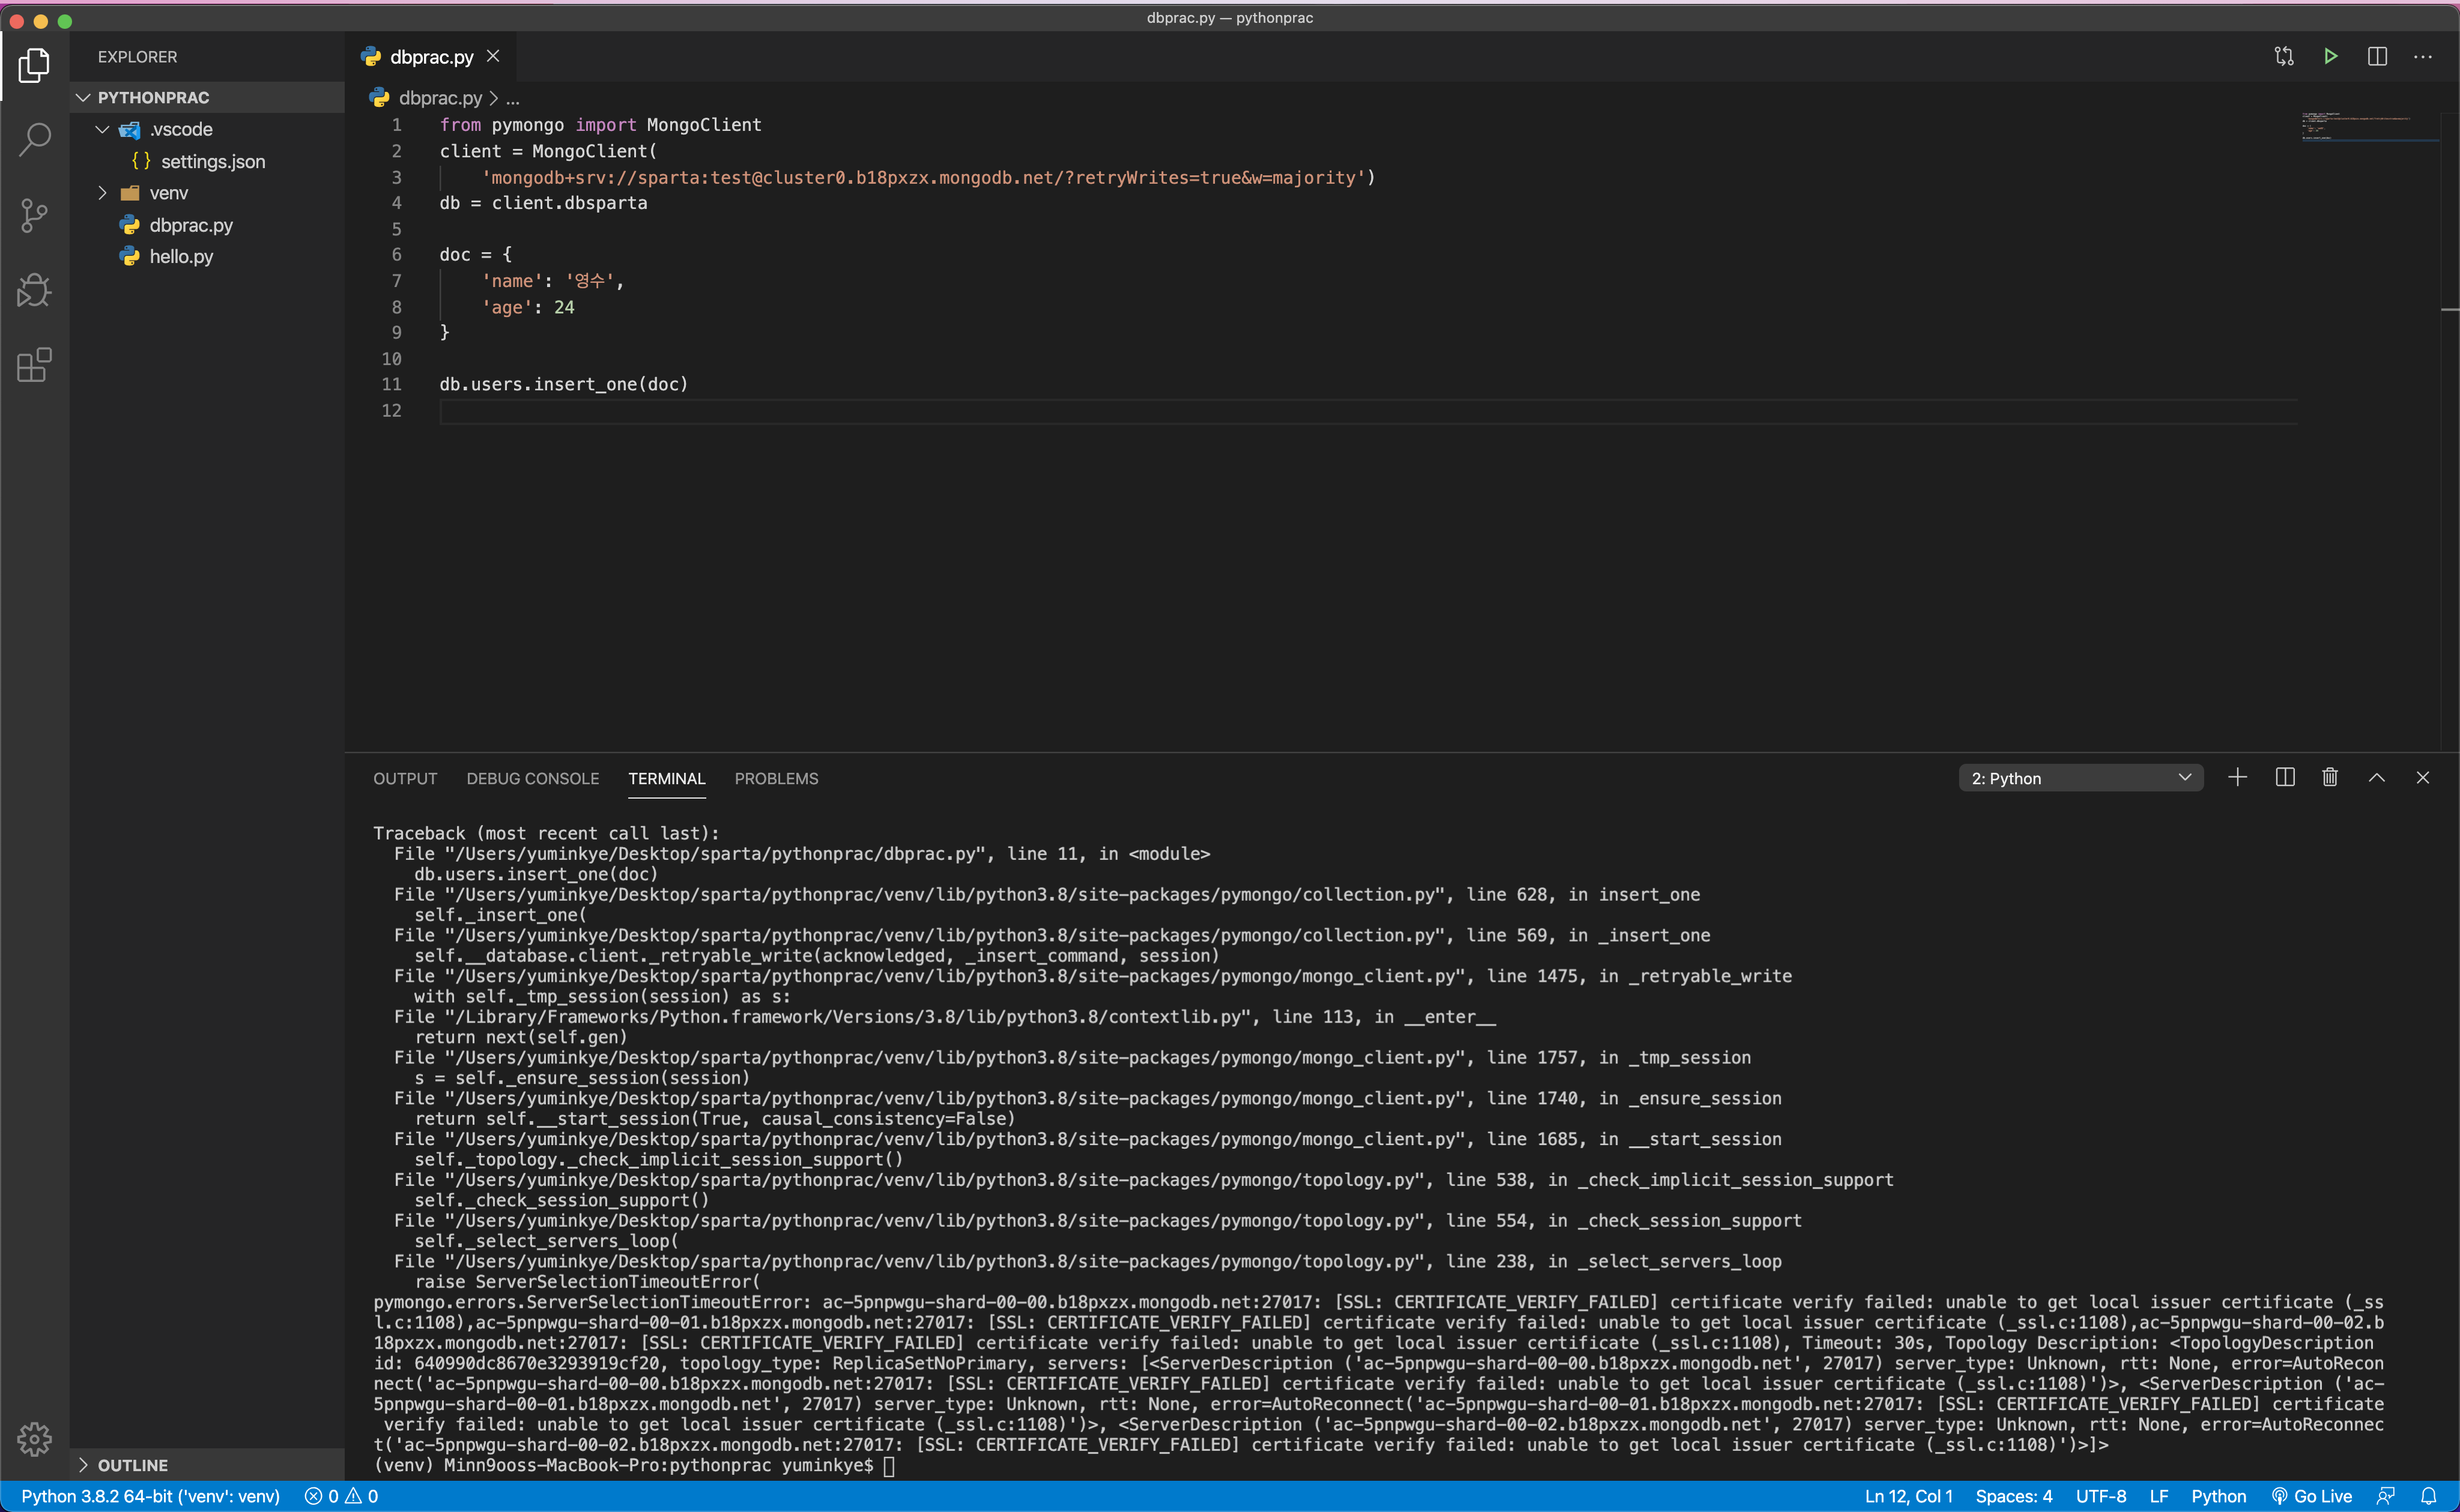The height and width of the screenshot is (1512, 2460).
Task: Change language mode via the Python indicator
Action: click(x=2218, y=1496)
